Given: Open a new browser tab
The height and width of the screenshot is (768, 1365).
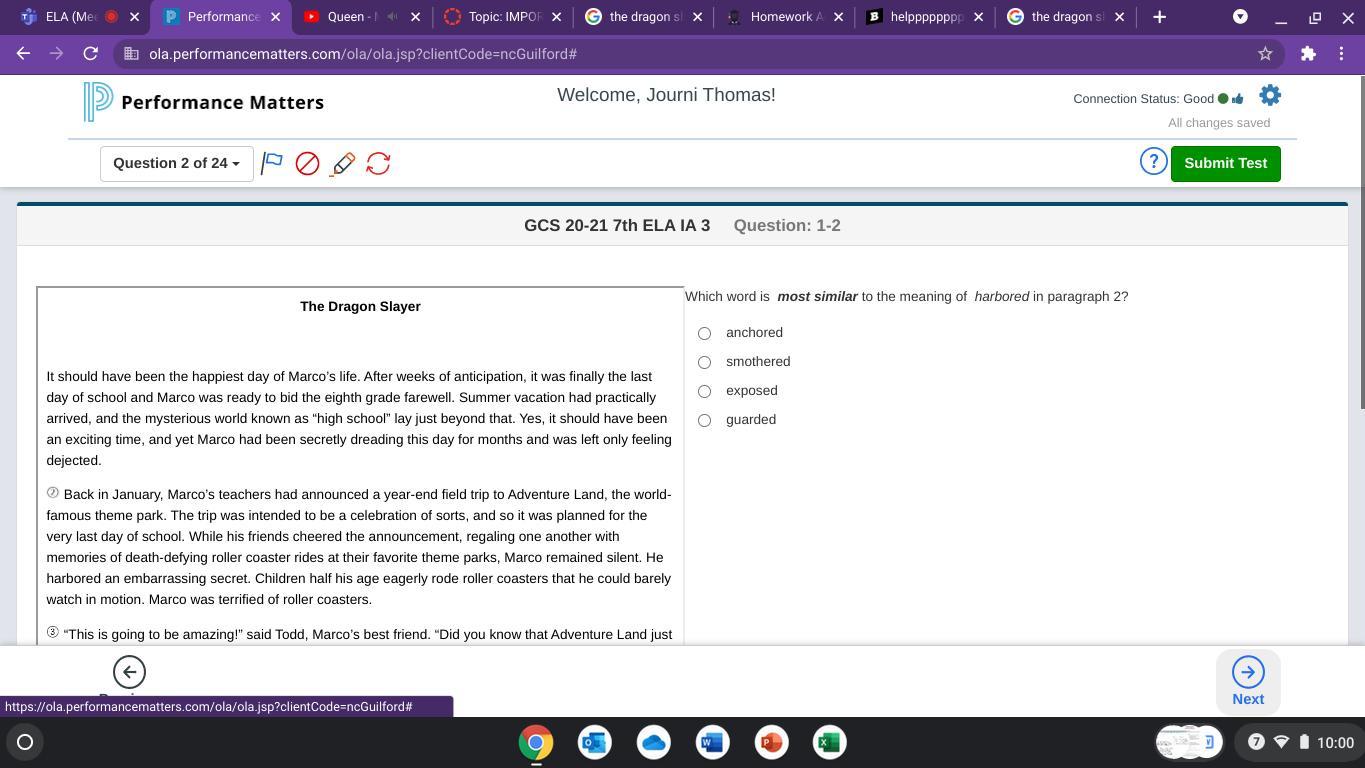Looking at the screenshot, I should (1160, 17).
